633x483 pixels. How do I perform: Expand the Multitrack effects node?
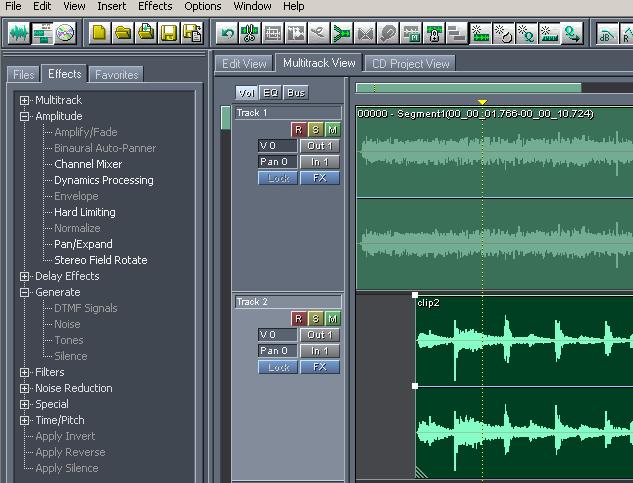(x=25, y=100)
